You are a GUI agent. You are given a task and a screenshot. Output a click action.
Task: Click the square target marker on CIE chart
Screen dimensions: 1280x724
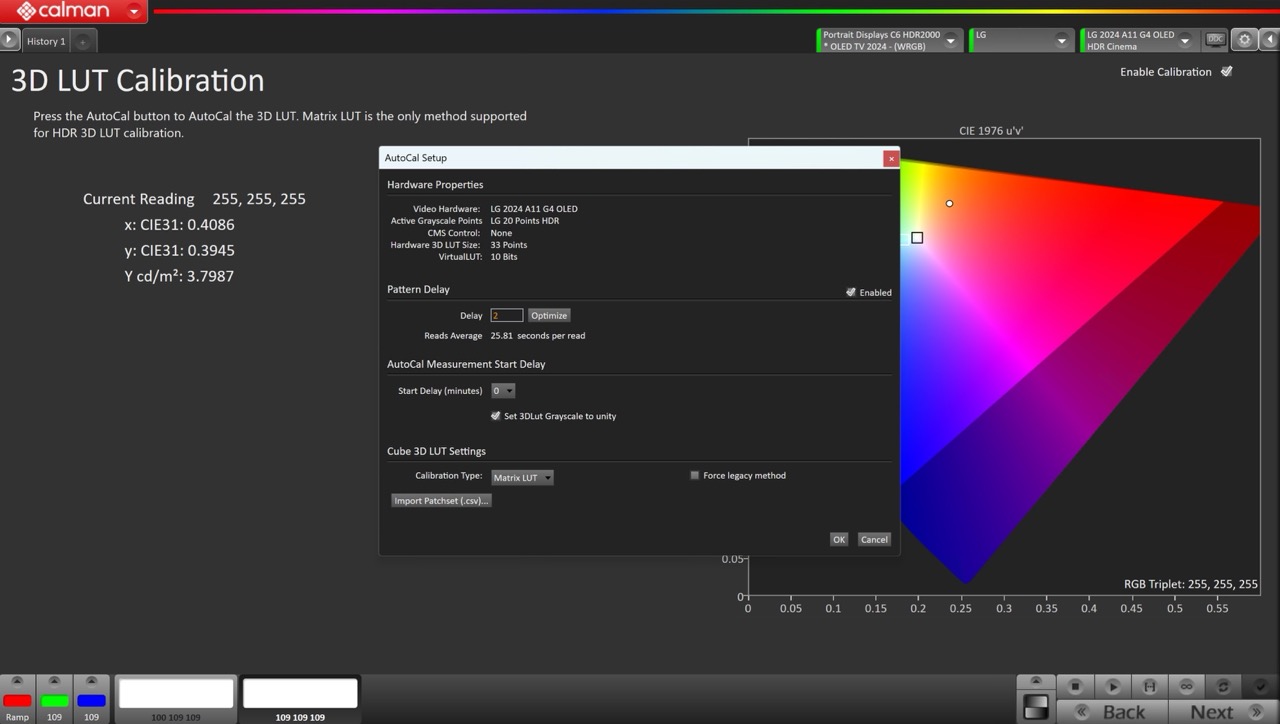[x=917, y=237]
